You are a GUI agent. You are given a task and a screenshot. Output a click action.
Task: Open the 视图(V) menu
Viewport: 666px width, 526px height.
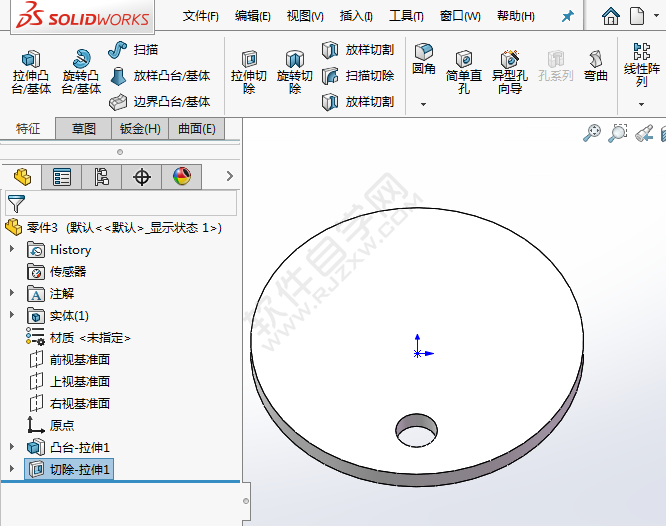305,16
